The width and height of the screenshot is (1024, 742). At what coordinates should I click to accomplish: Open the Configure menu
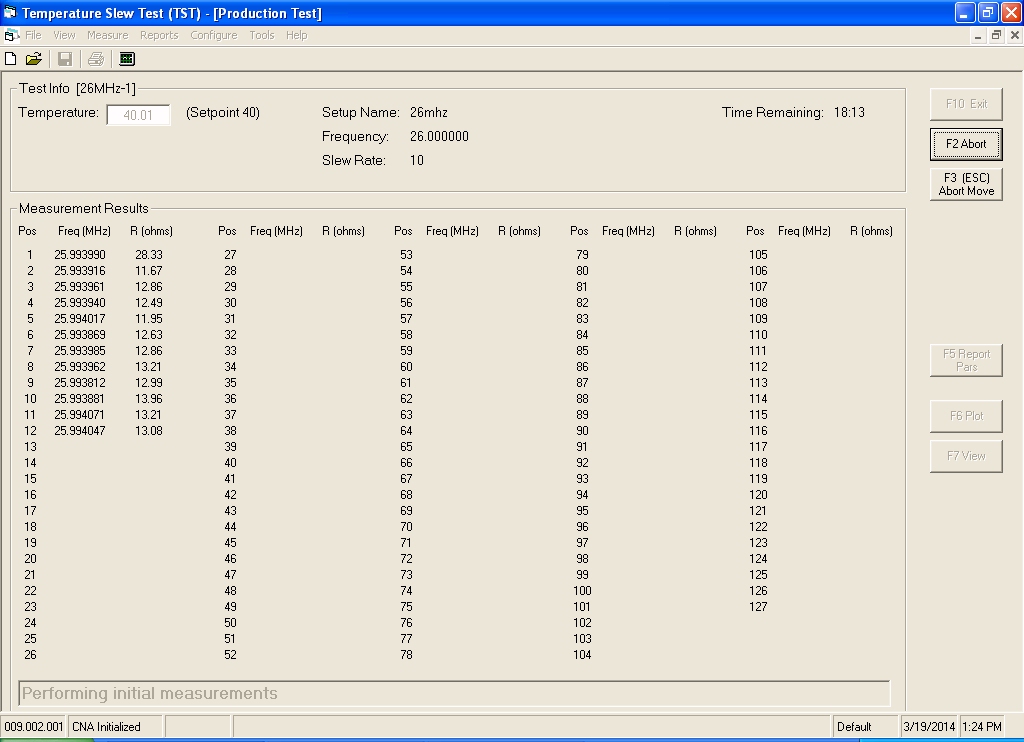point(214,35)
